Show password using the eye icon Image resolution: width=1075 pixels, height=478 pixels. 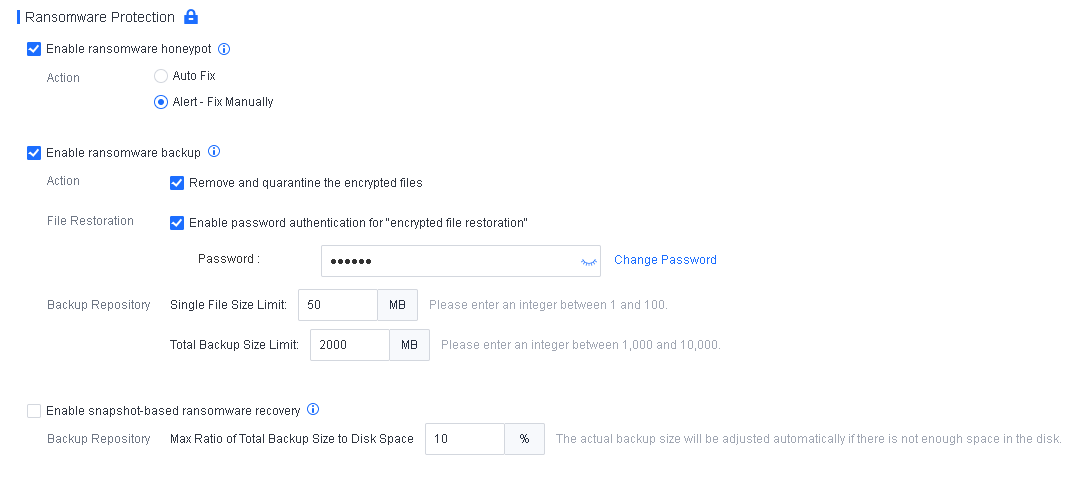click(588, 261)
